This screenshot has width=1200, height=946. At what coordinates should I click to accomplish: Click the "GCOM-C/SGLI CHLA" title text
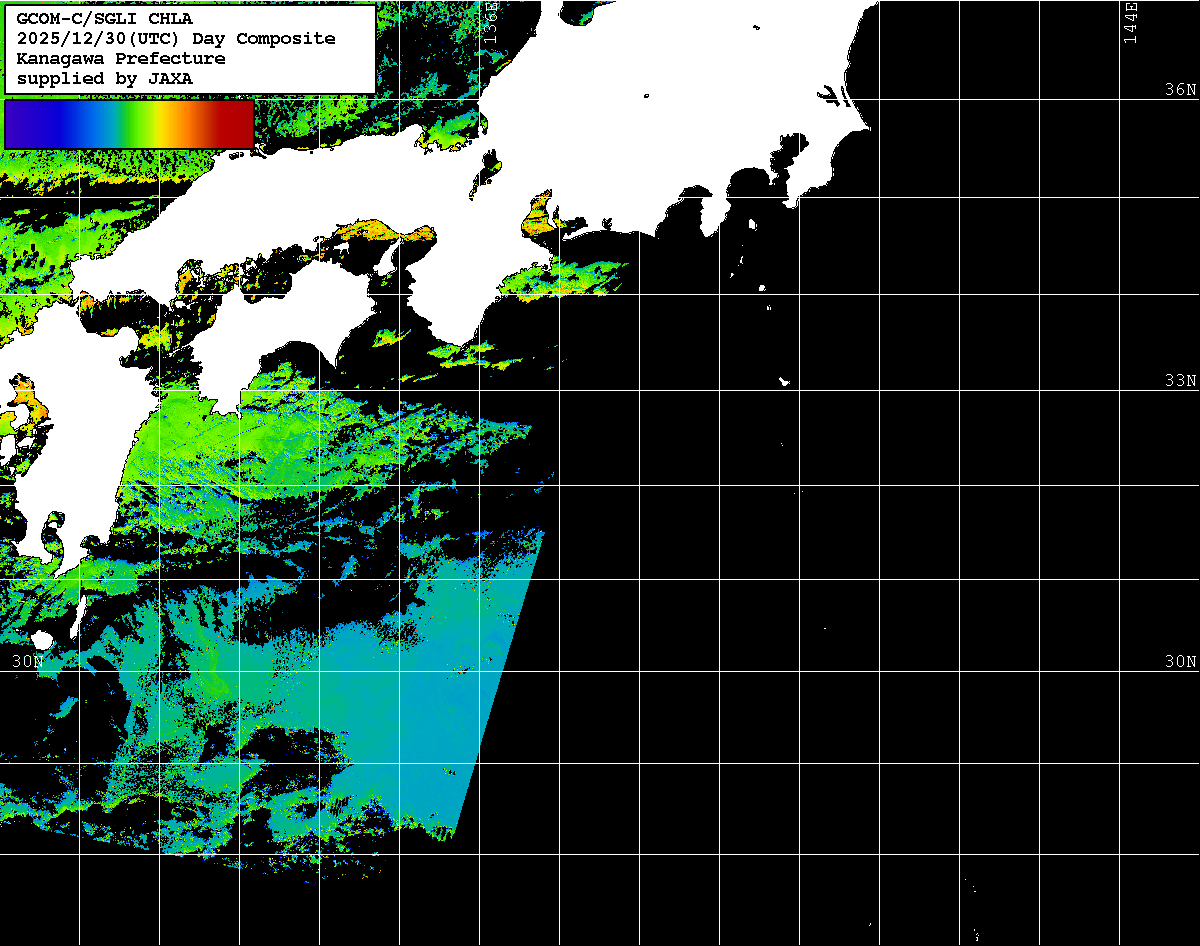point(104,18)
